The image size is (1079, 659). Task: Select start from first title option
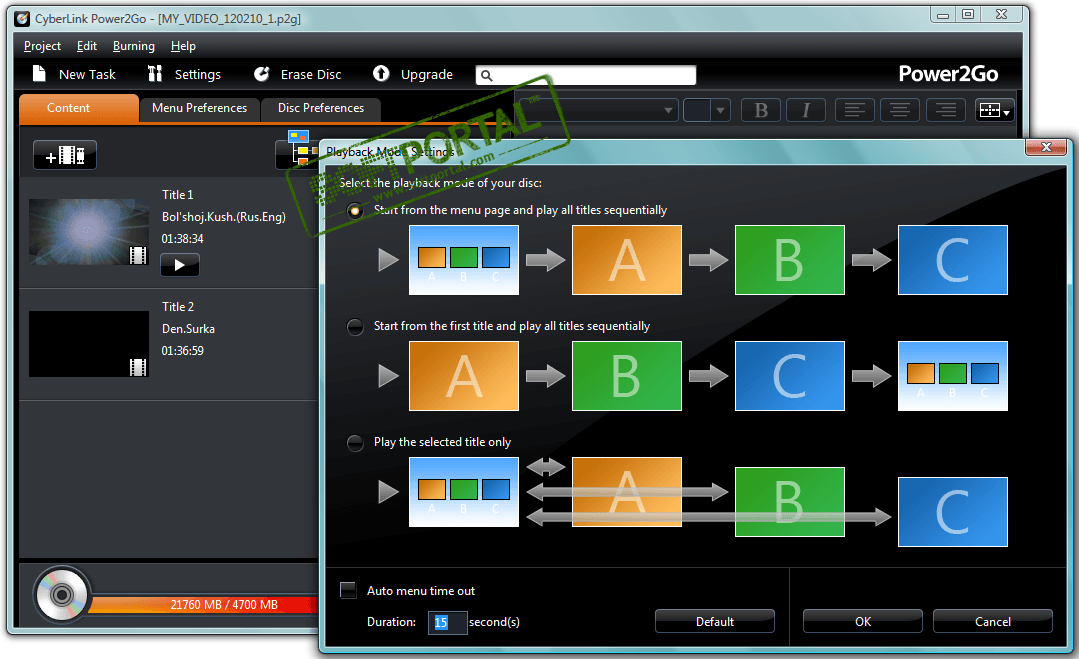point(355,327)
